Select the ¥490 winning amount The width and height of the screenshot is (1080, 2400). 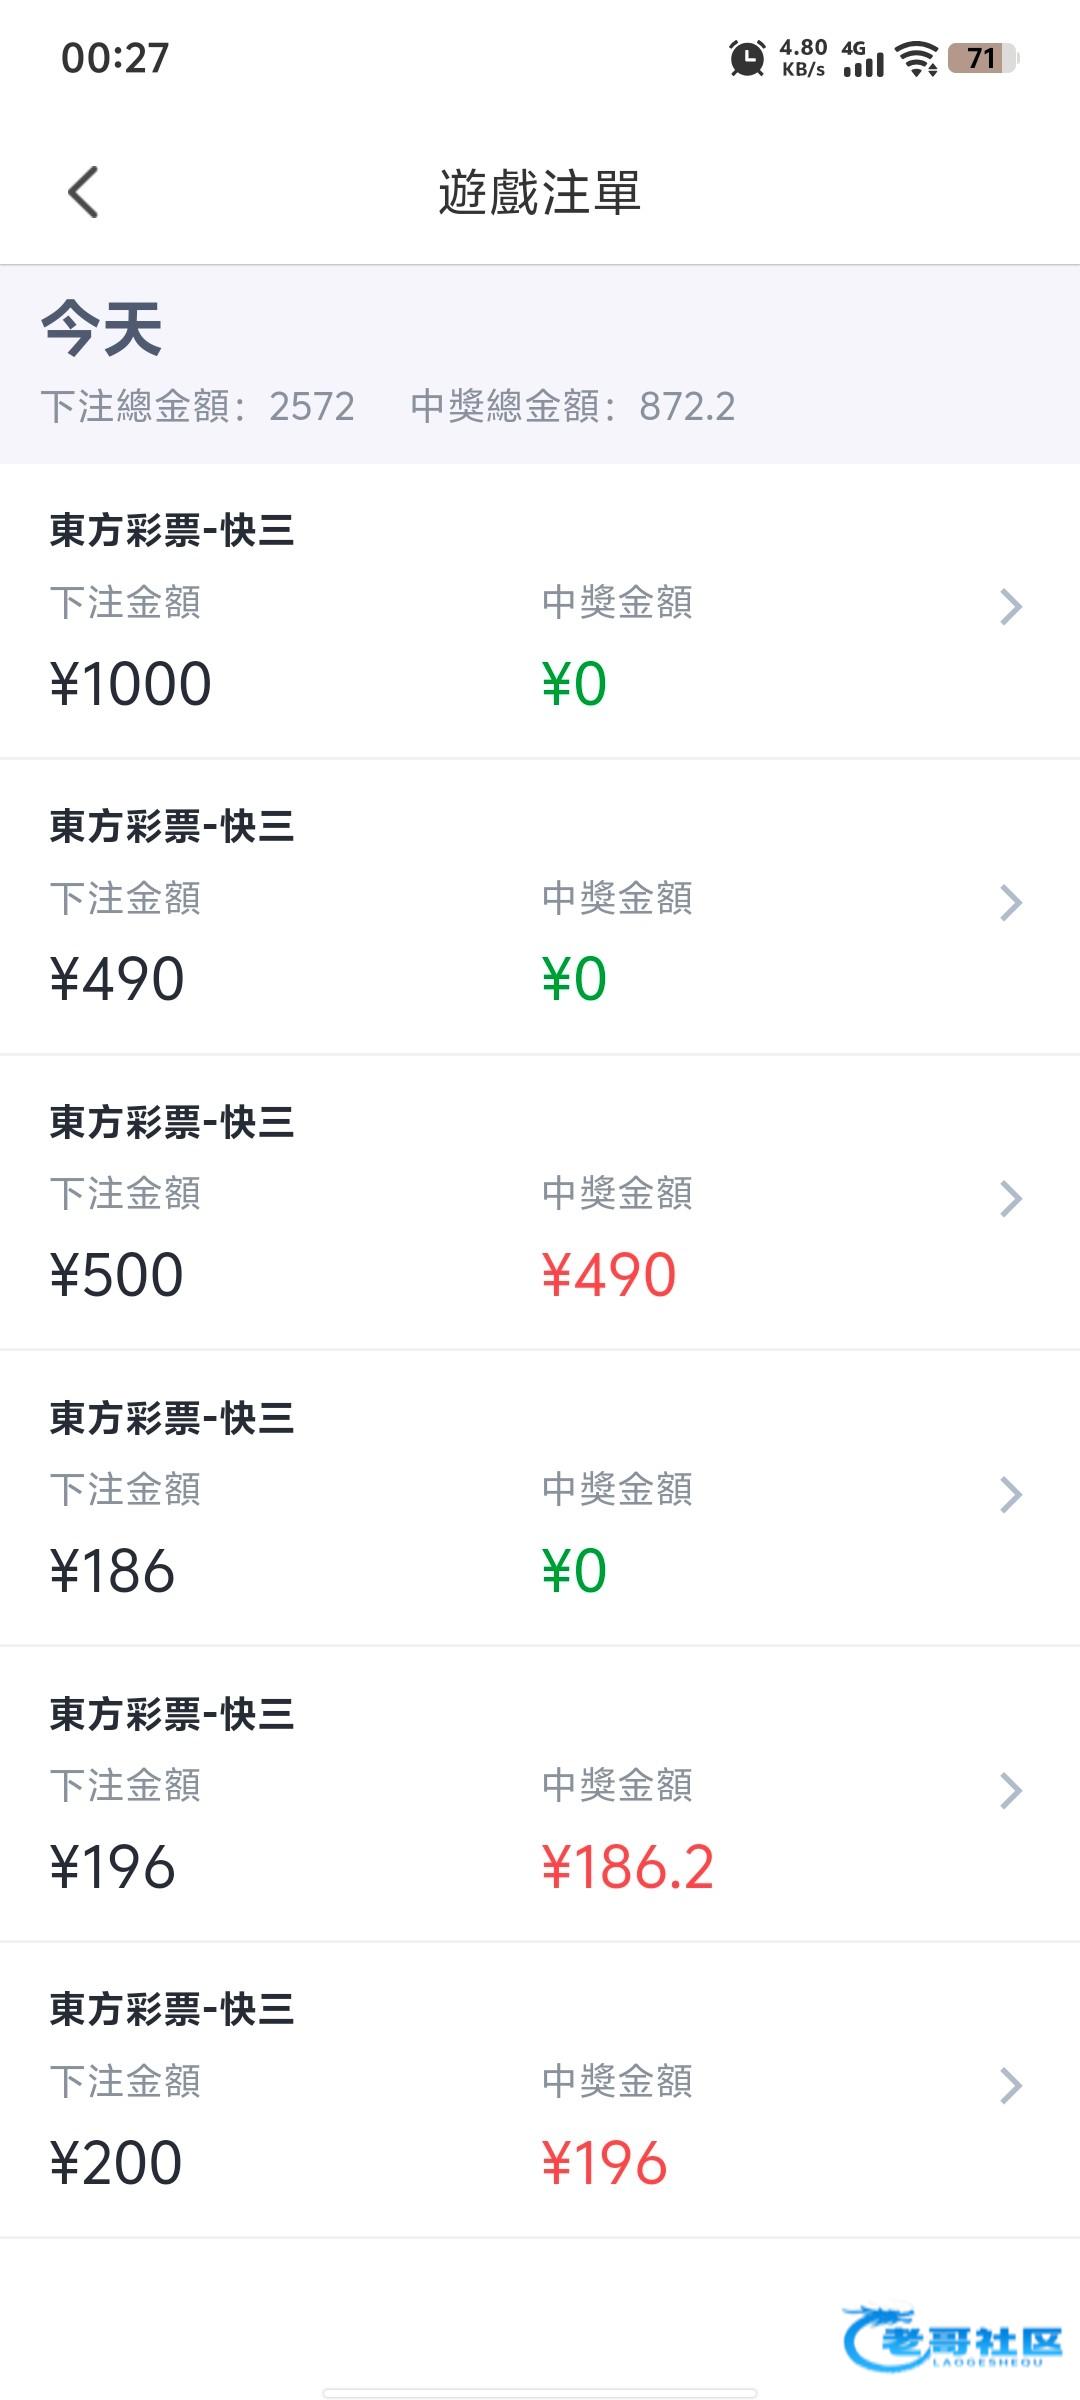tap(609, 1275)
